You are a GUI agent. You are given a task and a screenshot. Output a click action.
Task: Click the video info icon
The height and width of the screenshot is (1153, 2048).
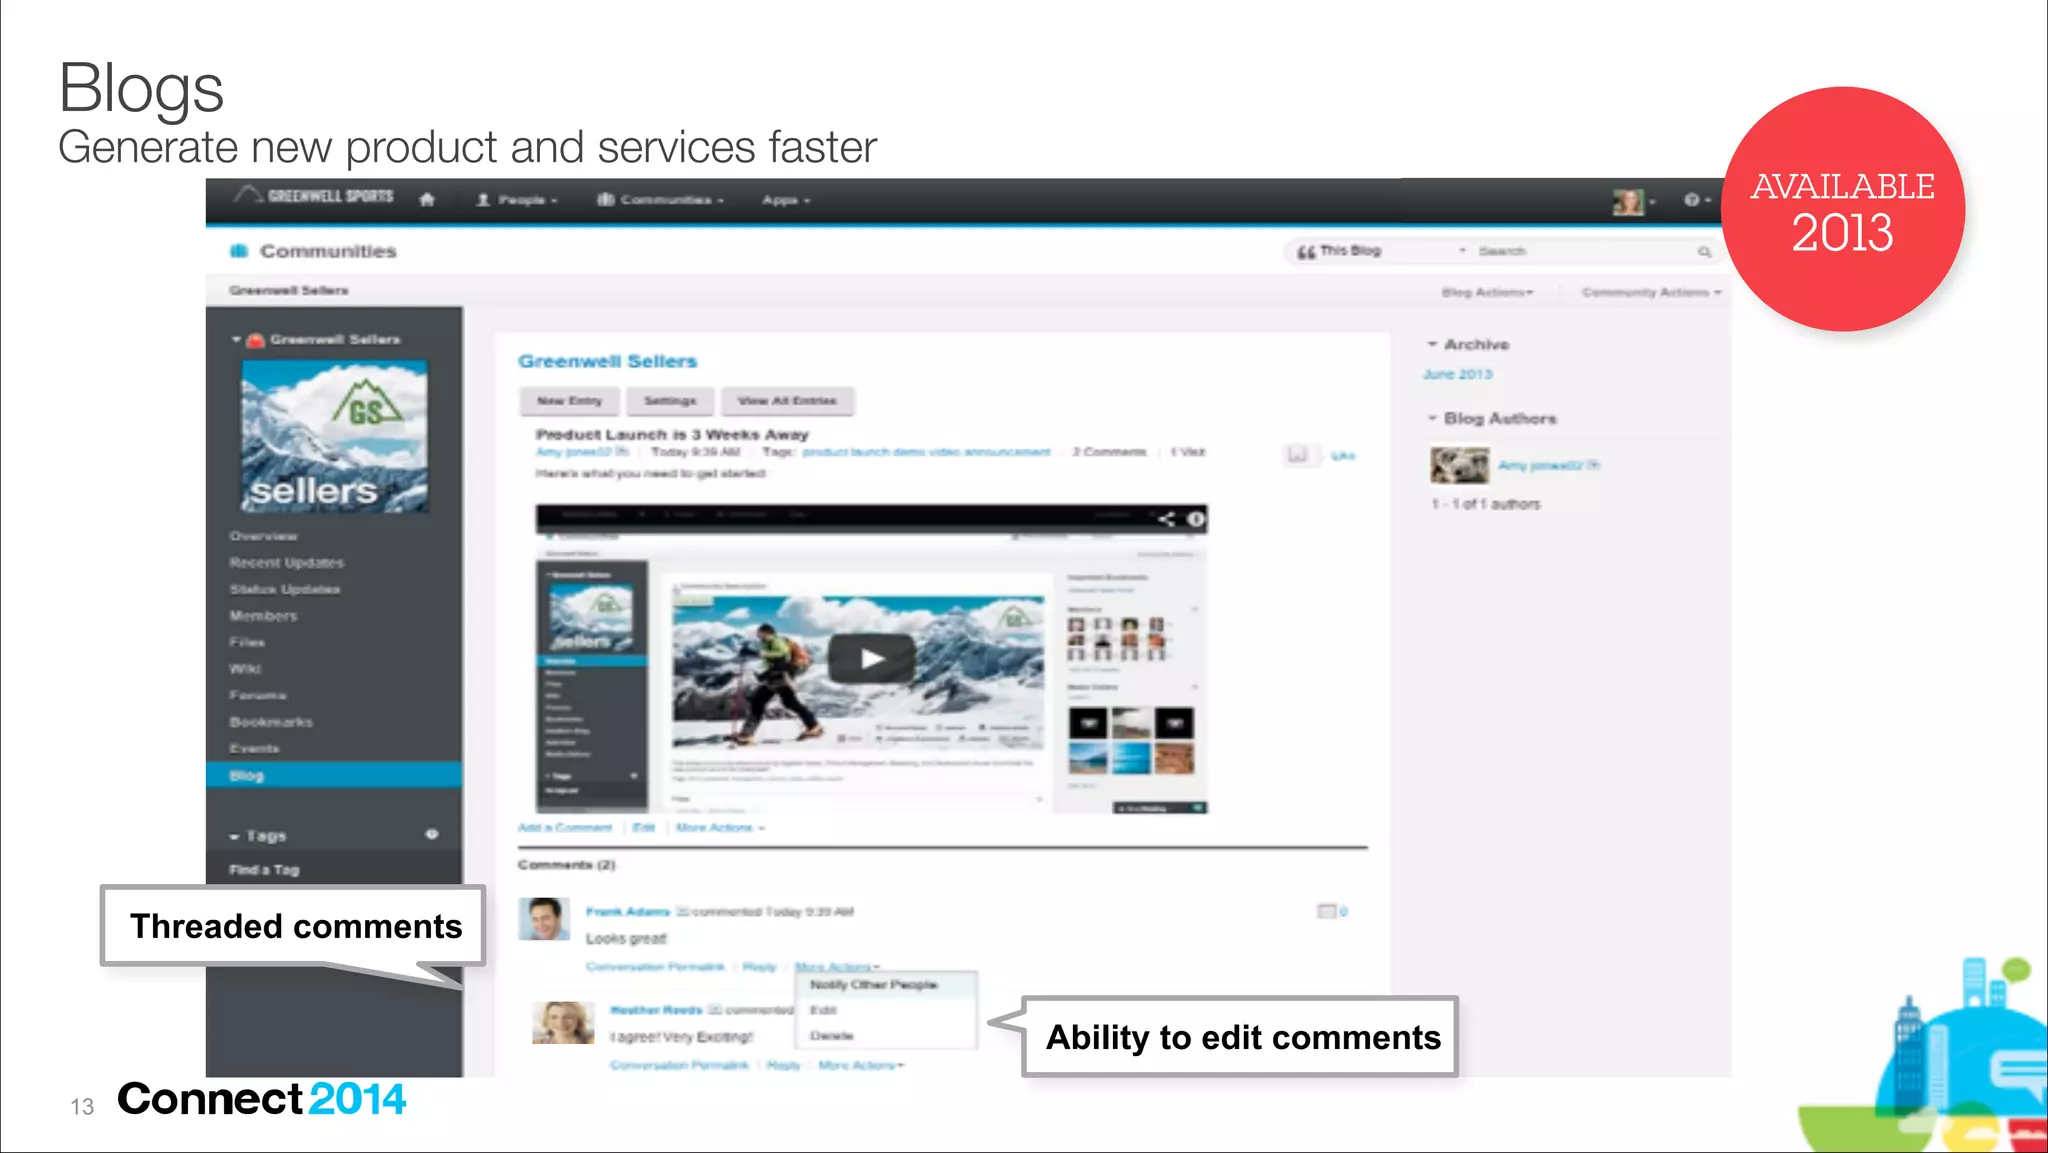tap(1195, 519)
